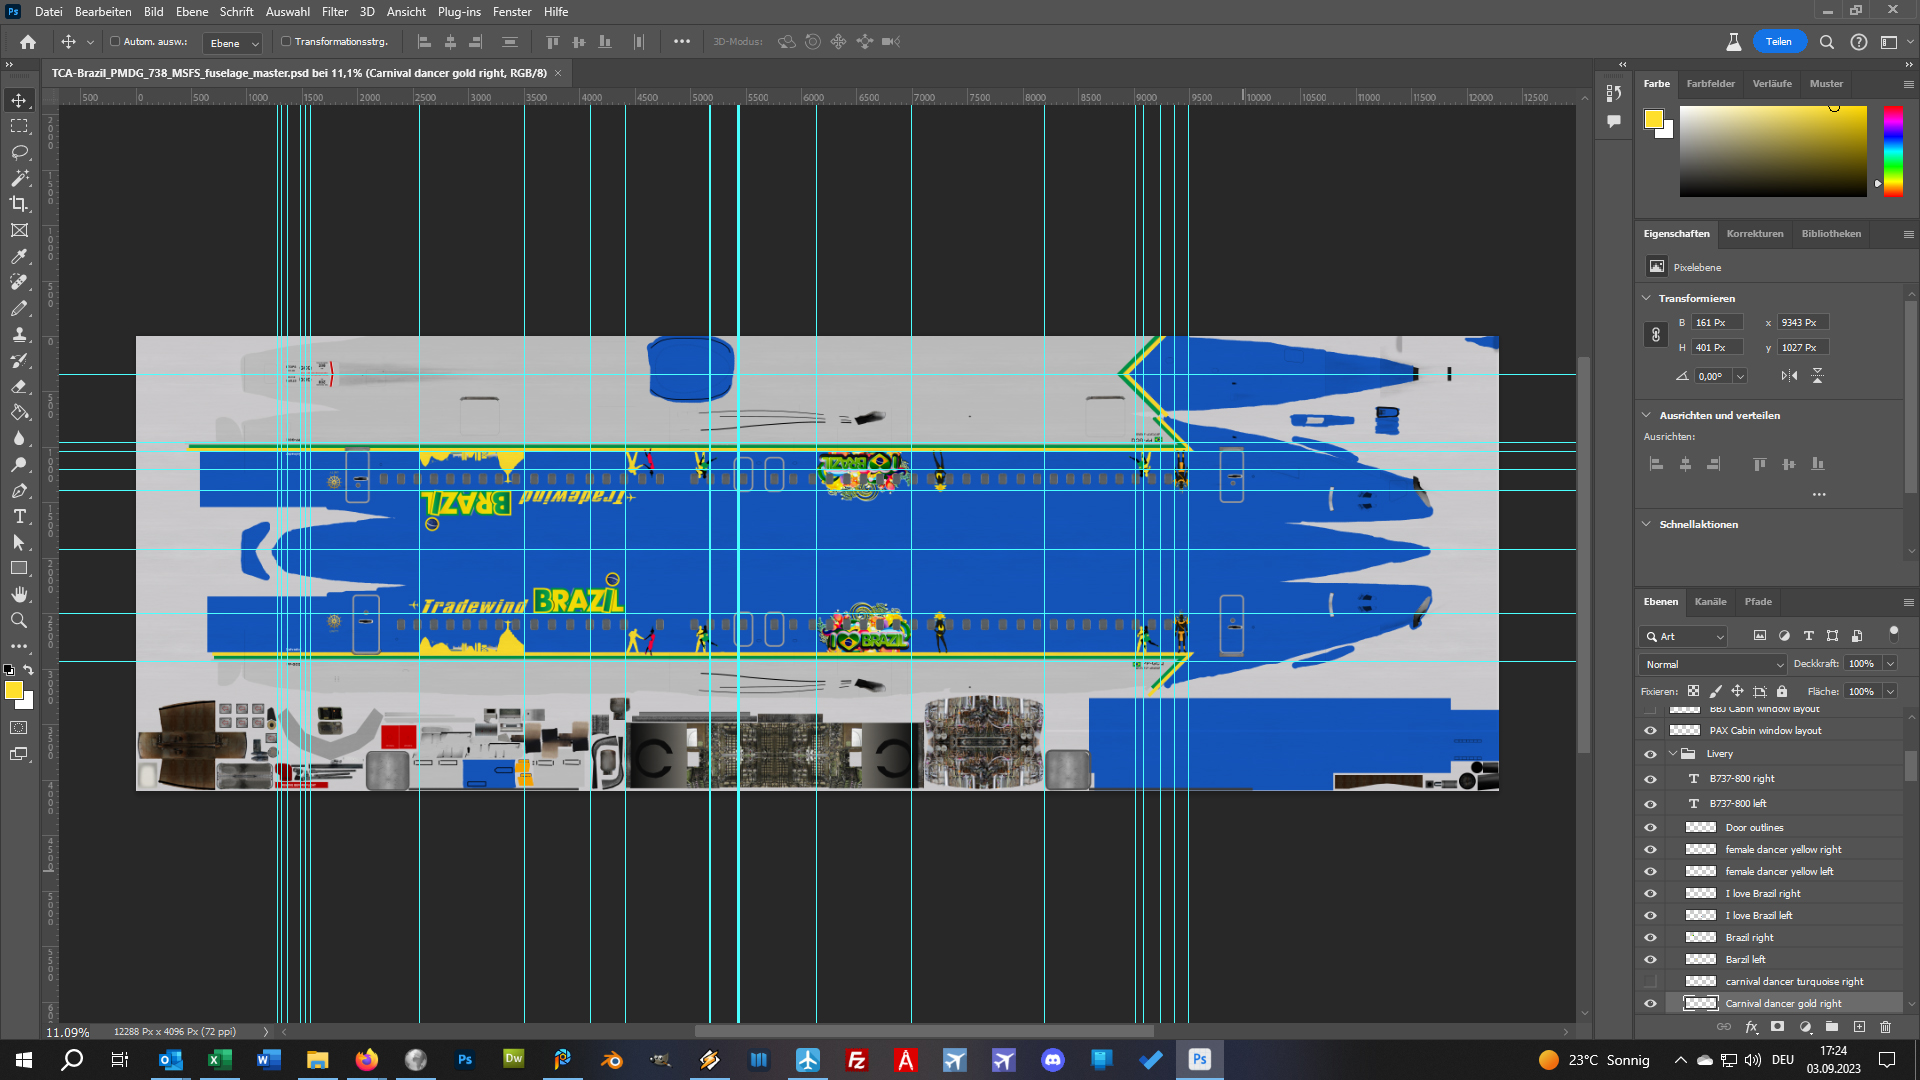Select the Rectangle shape tool
Viewport: 1920px width, 1080px height.
pyautogui.click(x=19, y=568)
